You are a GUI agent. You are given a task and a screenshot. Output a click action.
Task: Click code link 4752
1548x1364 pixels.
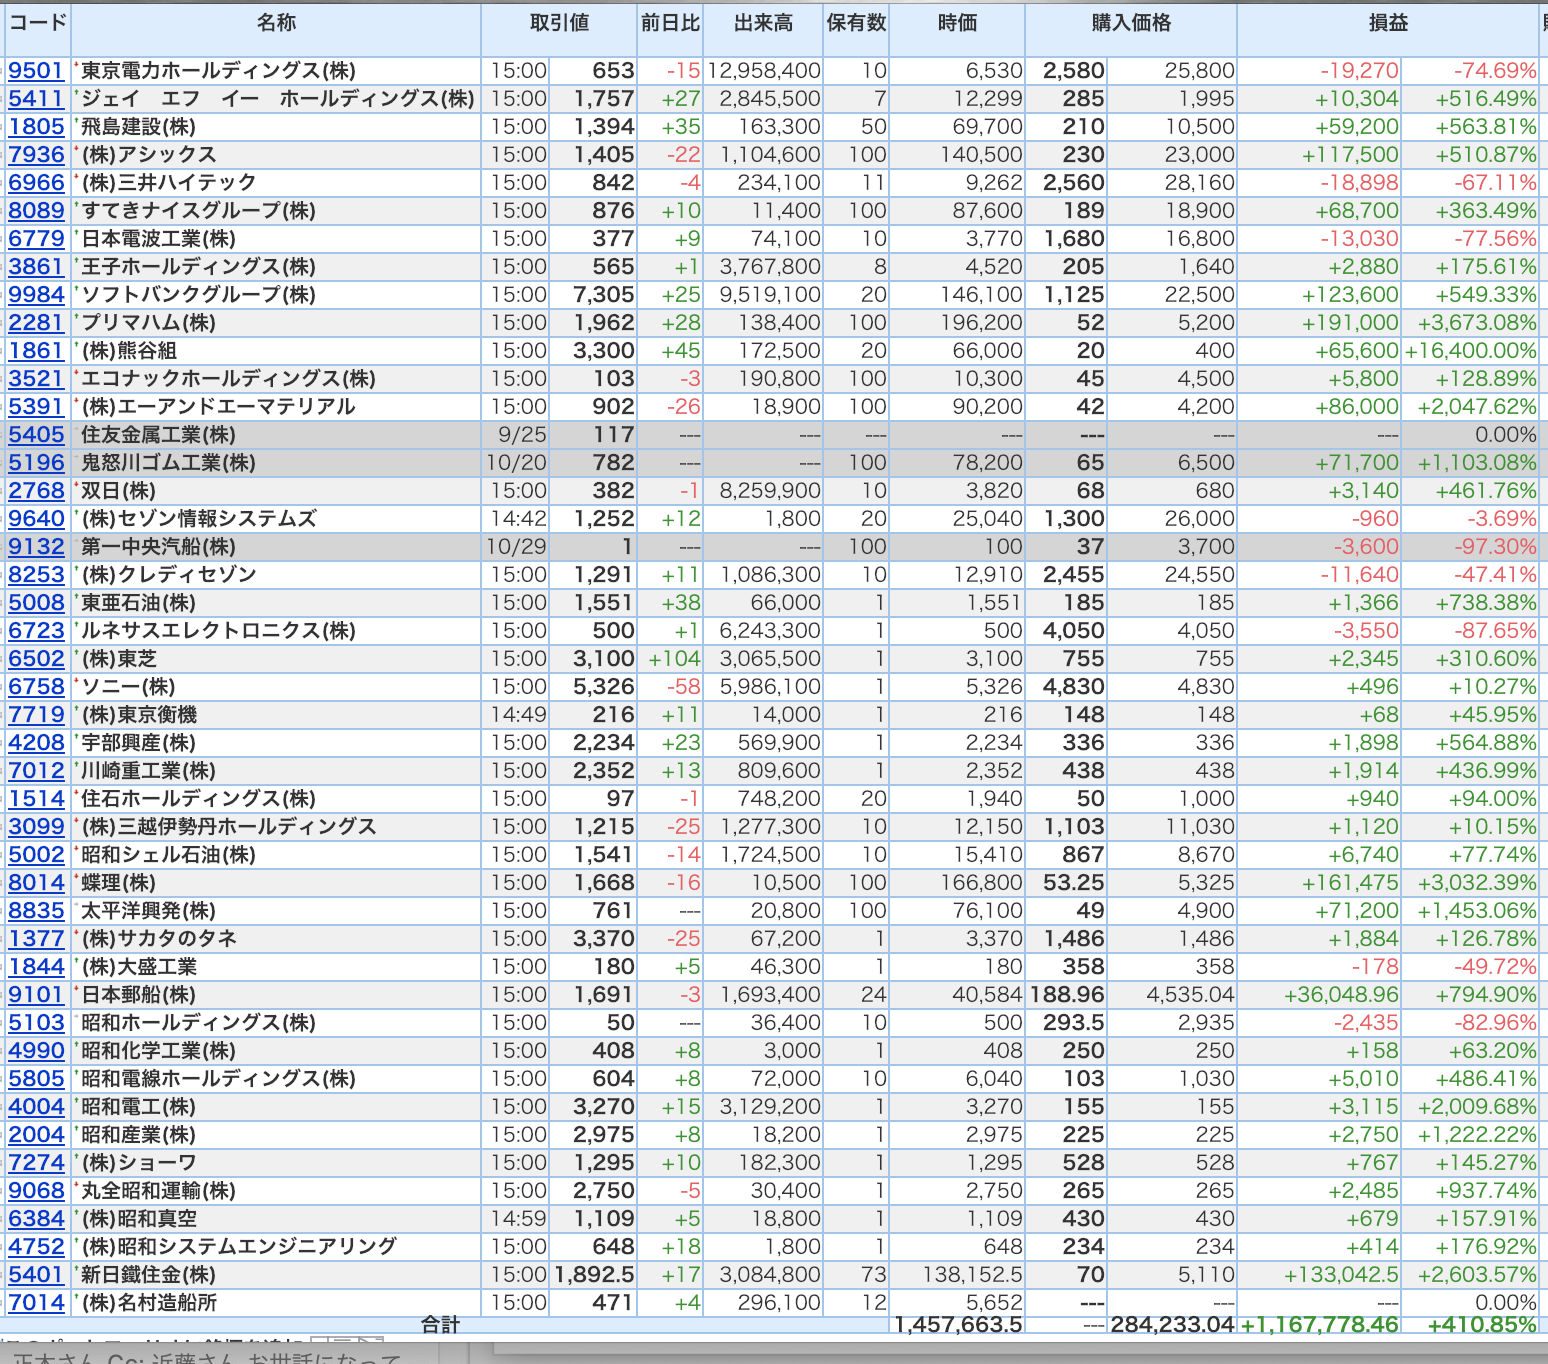36,1247
